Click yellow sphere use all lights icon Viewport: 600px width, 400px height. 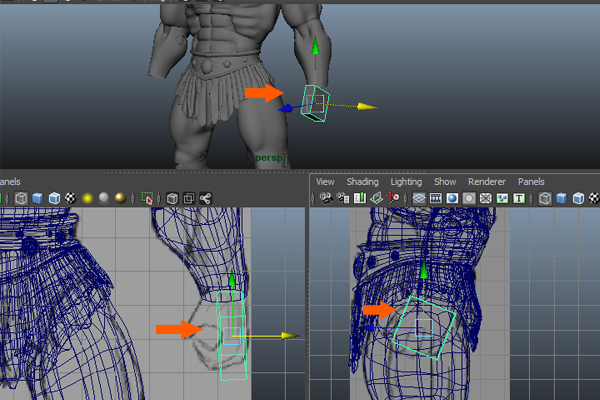click(87, 199)
